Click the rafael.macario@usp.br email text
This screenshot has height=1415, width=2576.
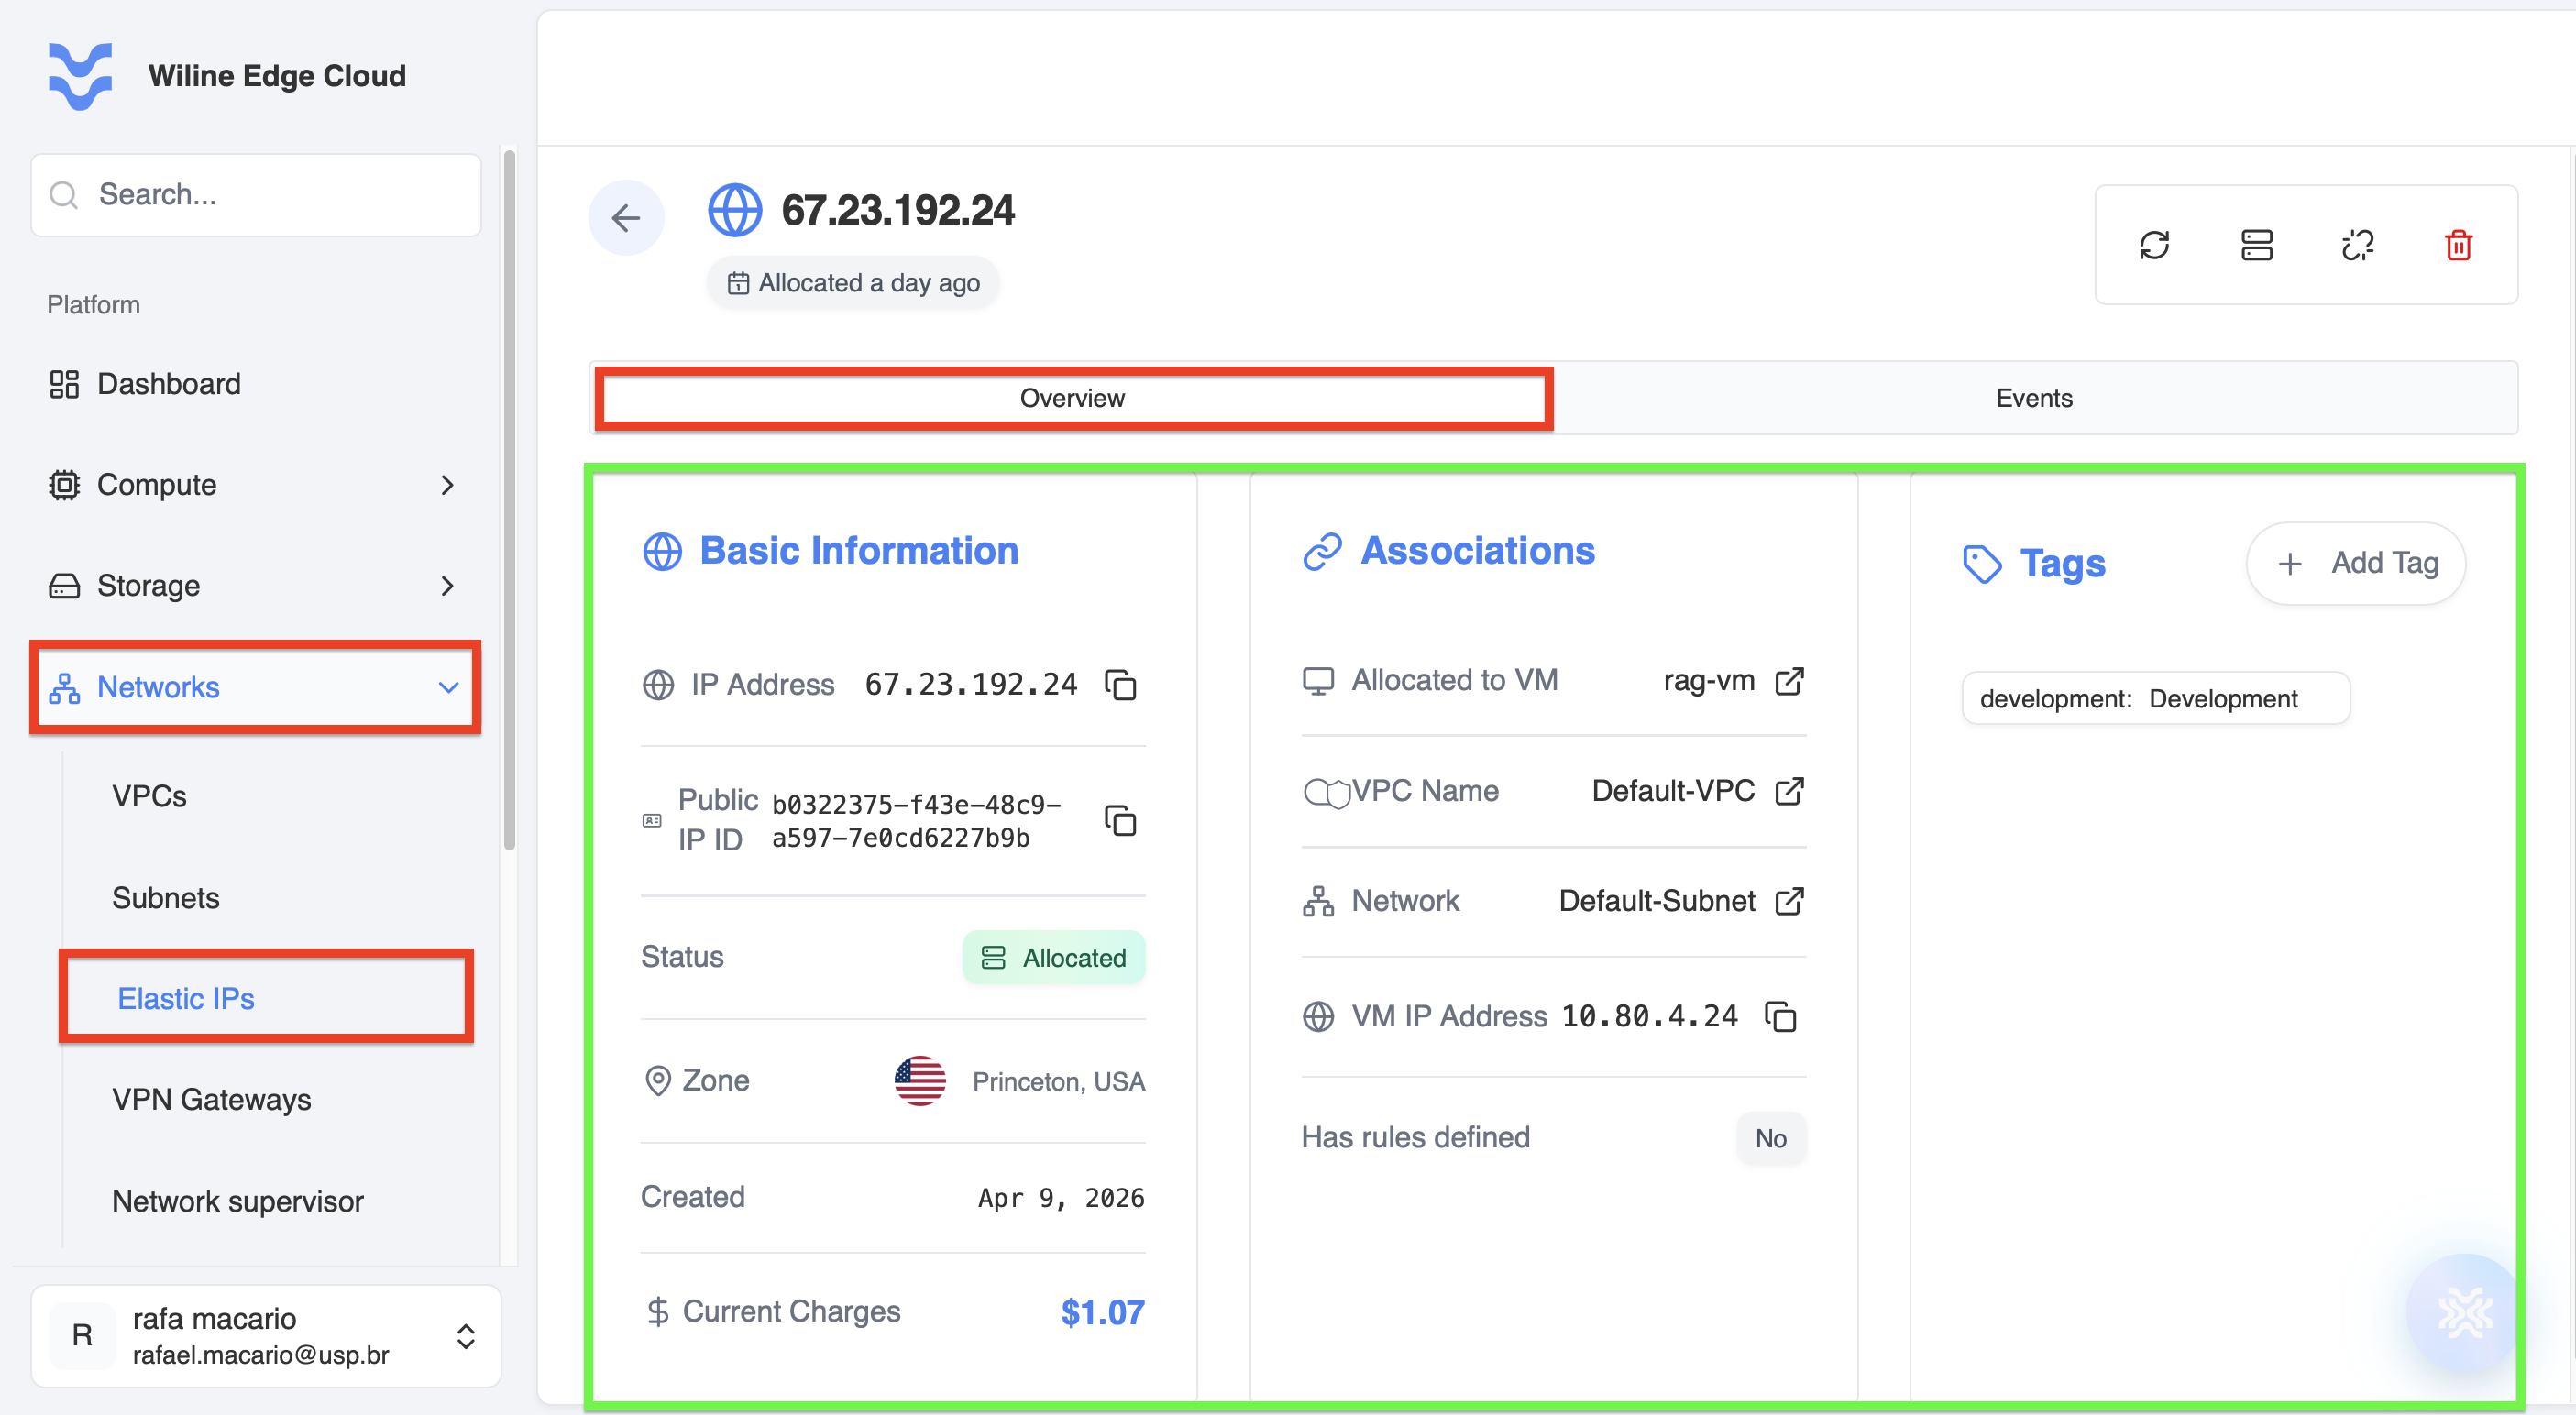(260, 1355)
